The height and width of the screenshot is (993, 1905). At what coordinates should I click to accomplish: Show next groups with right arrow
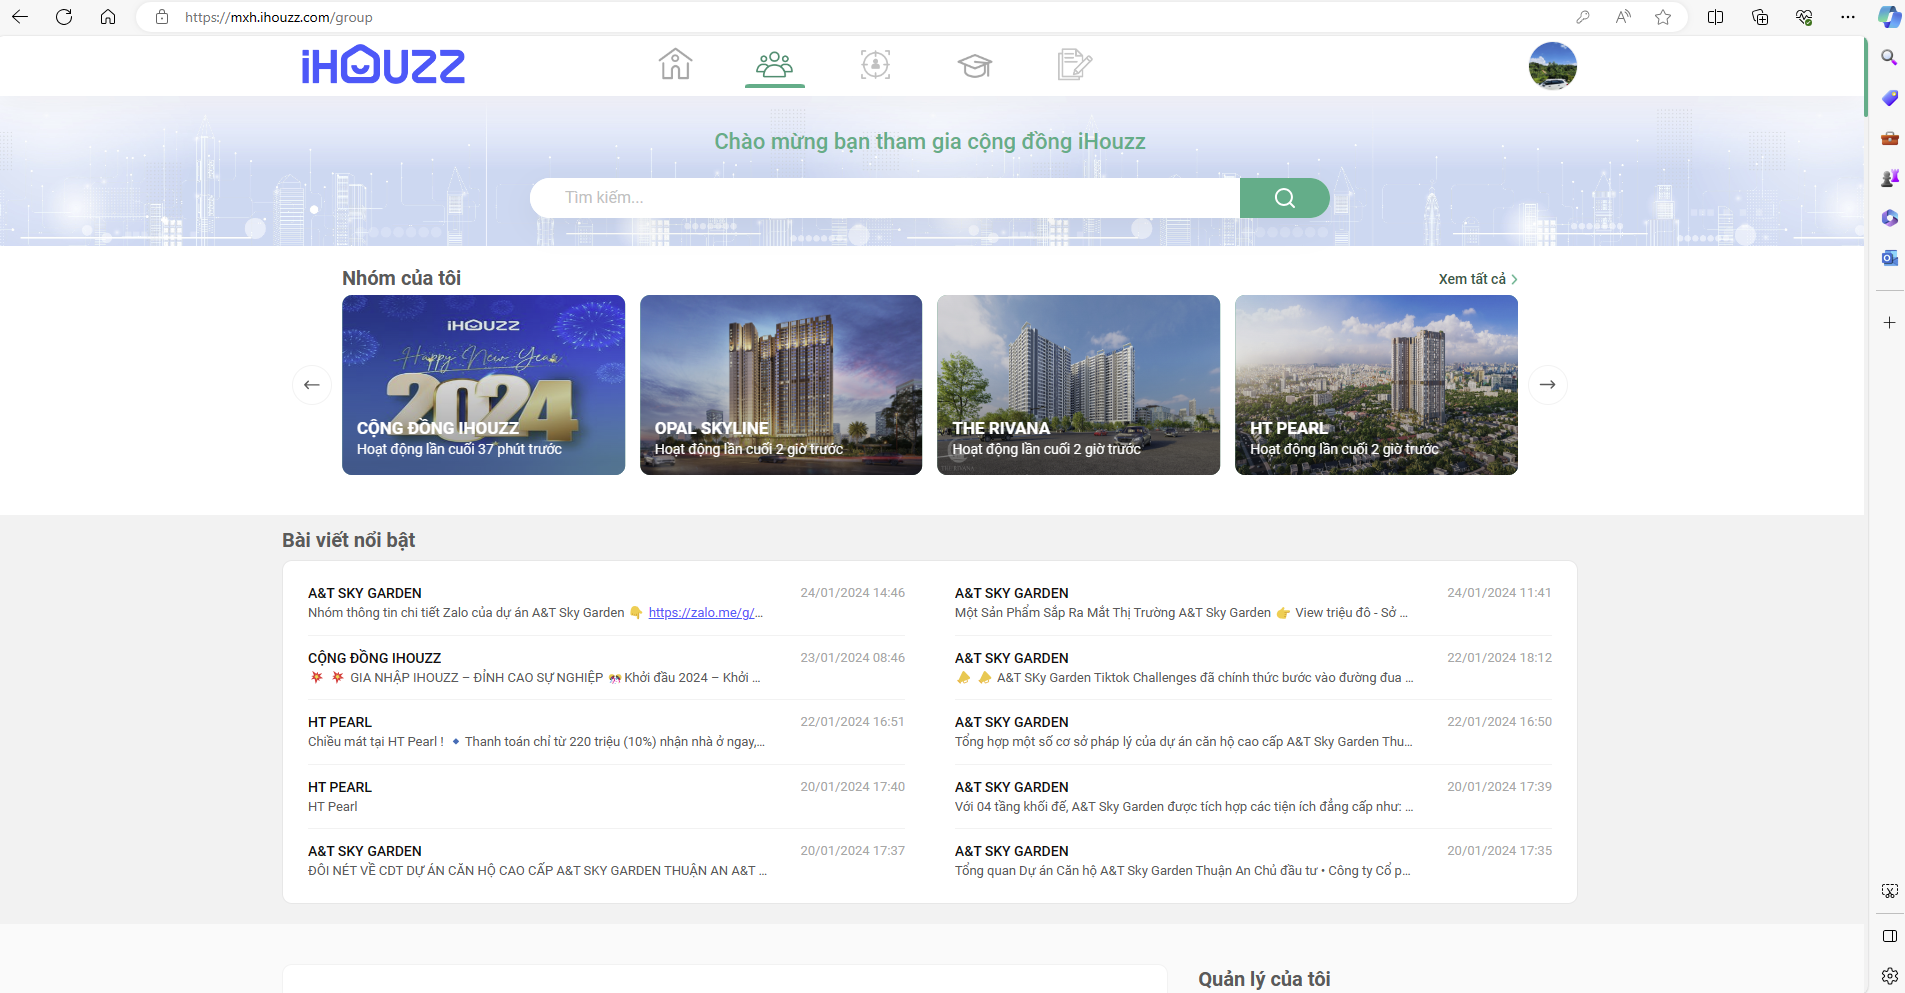(x=1547, y=385)
